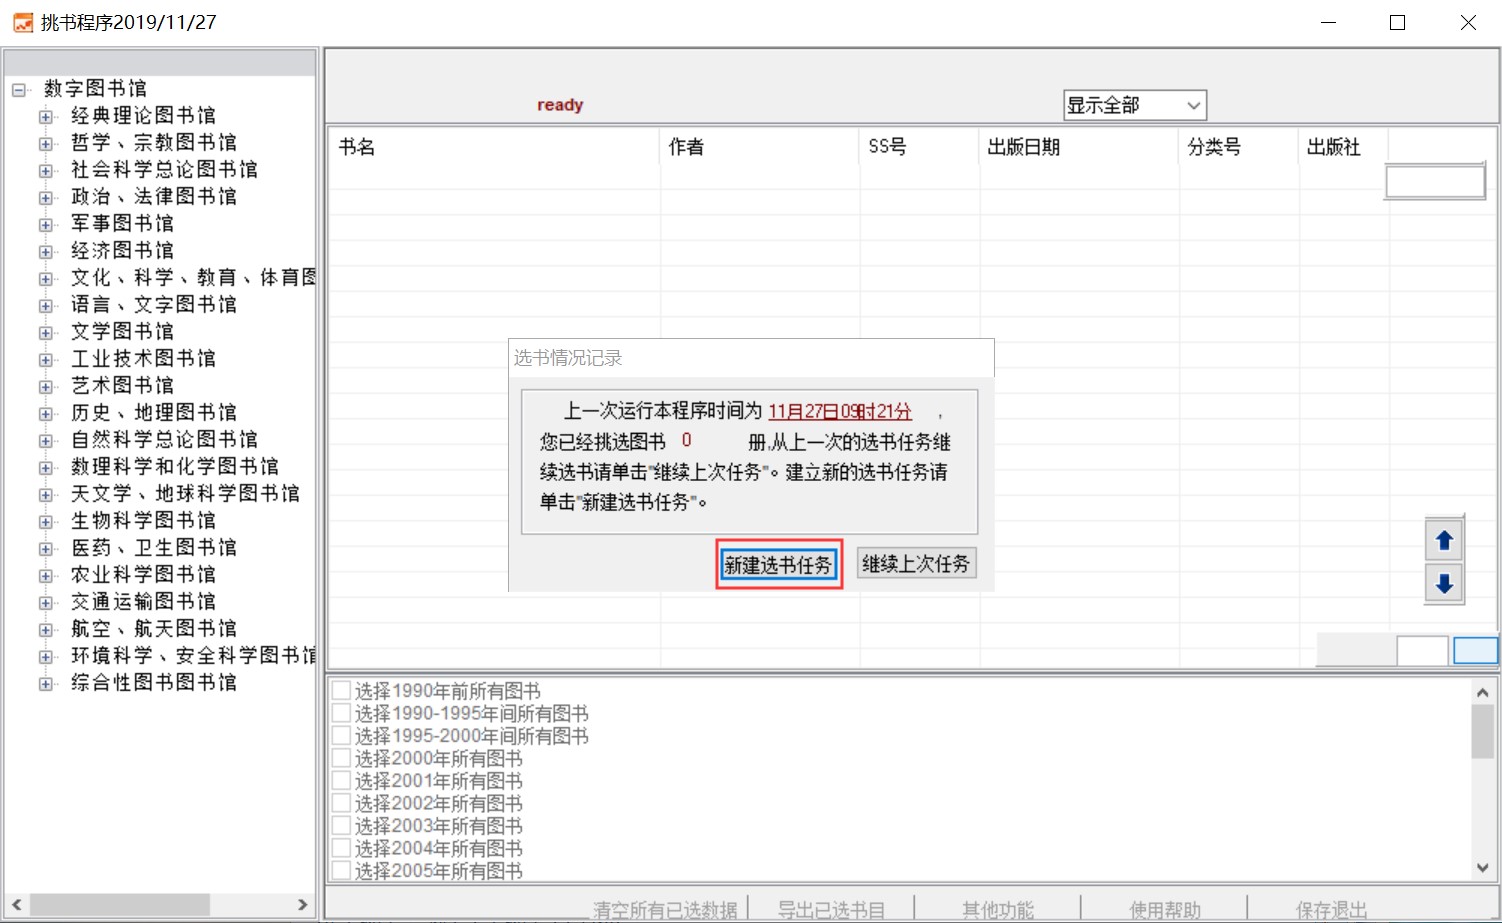Screen dimensions: 1502x923
Task: Expand the 文学图书馆 tree node
Action: tap(46, 333)
